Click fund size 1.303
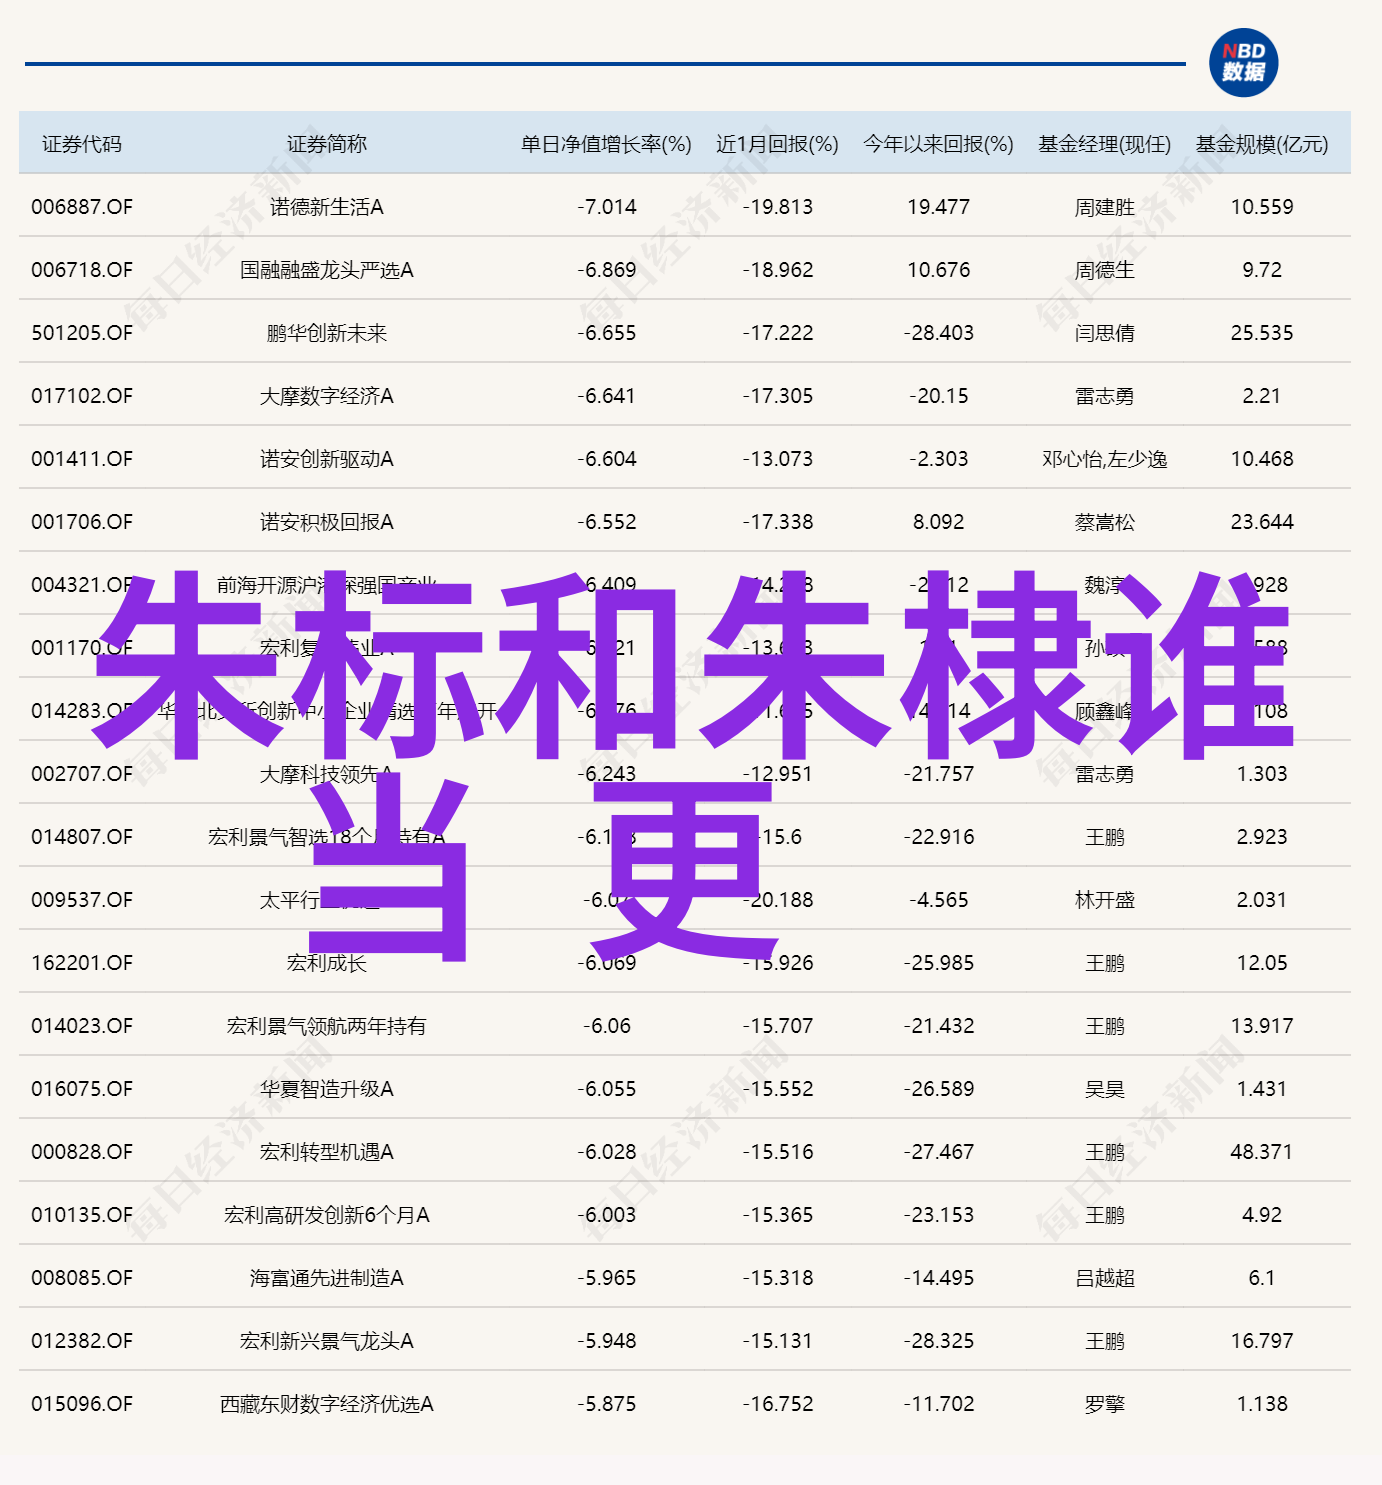The width and height of the screenshot is (1382, 1485). click(x=1262, y=774)
